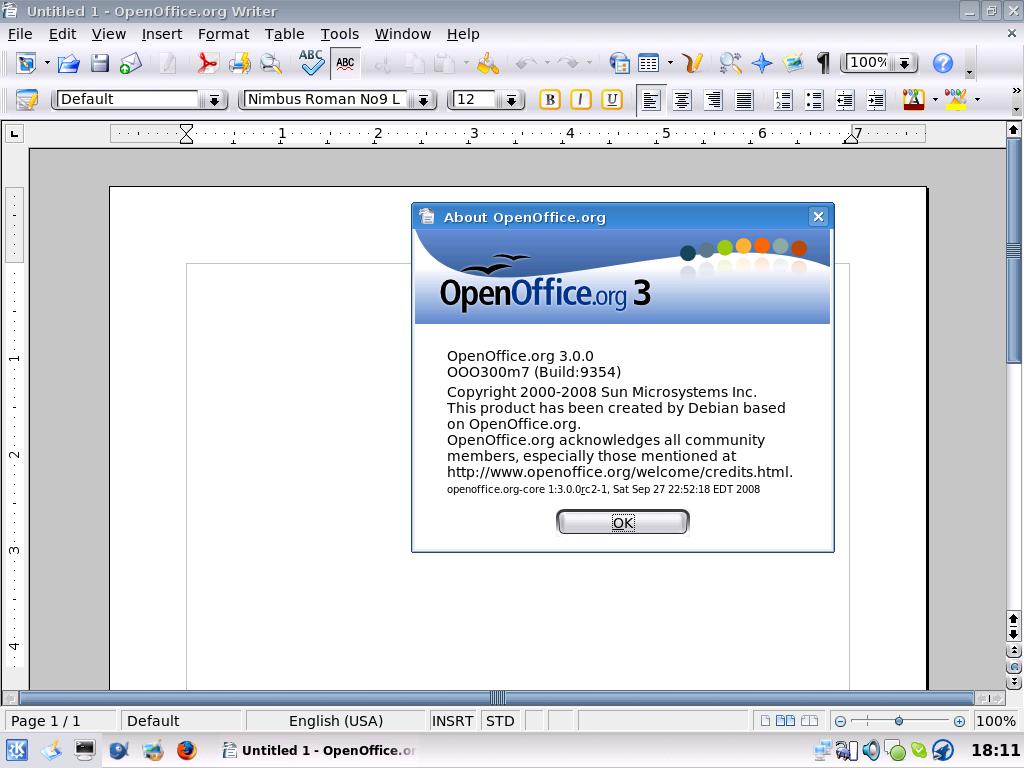The image size is (1024, 768).
Task: Show Draw Functions pencil icon
Action: tap(692, 63)
